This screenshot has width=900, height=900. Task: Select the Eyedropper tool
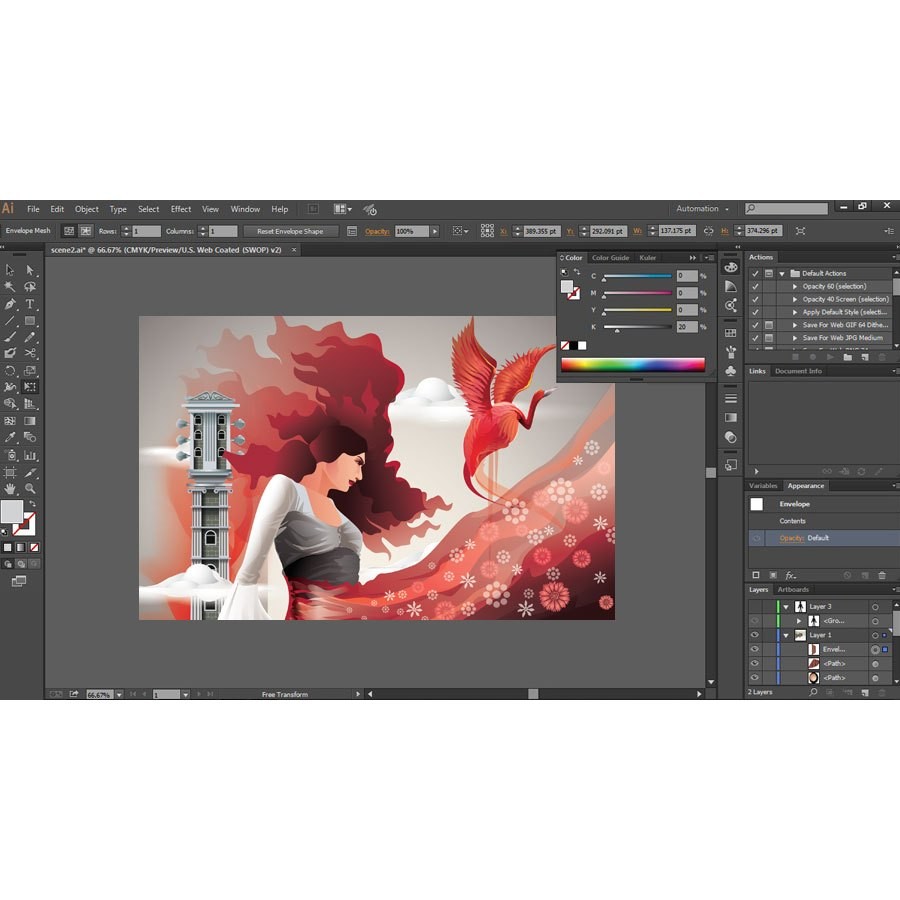(x=10, y=437)
